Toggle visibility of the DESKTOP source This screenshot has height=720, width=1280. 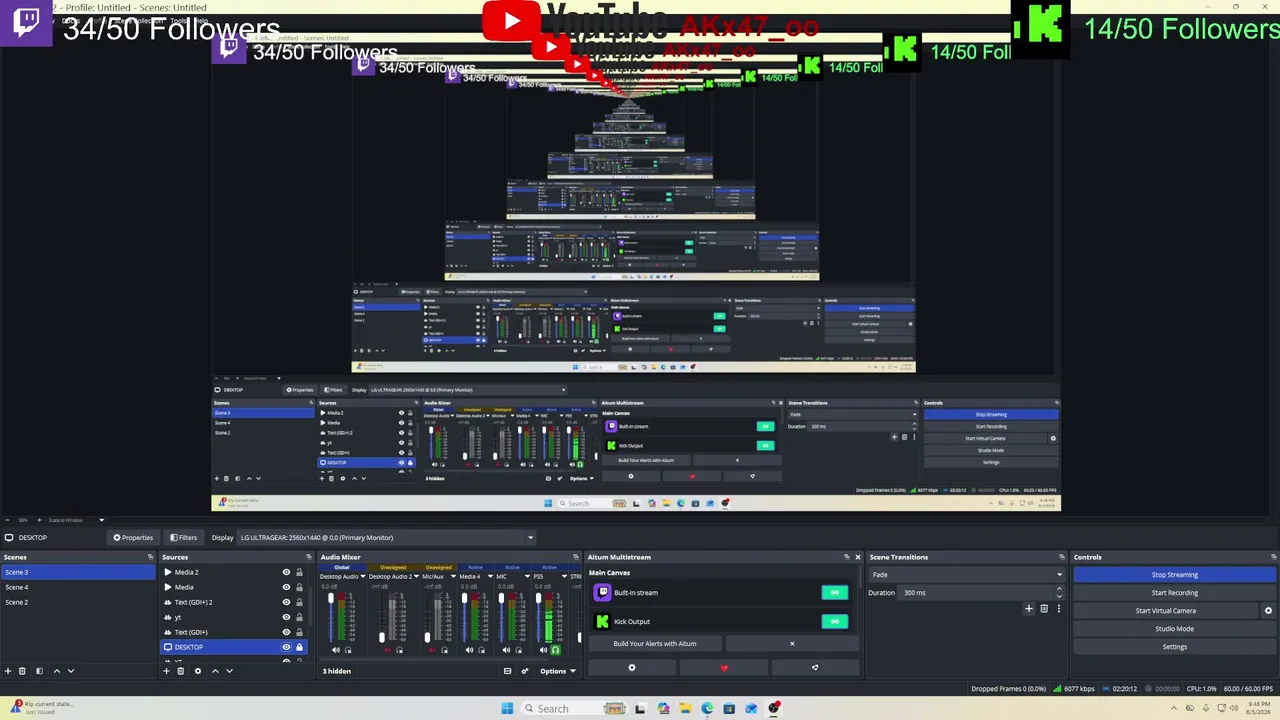click(286, 647)
